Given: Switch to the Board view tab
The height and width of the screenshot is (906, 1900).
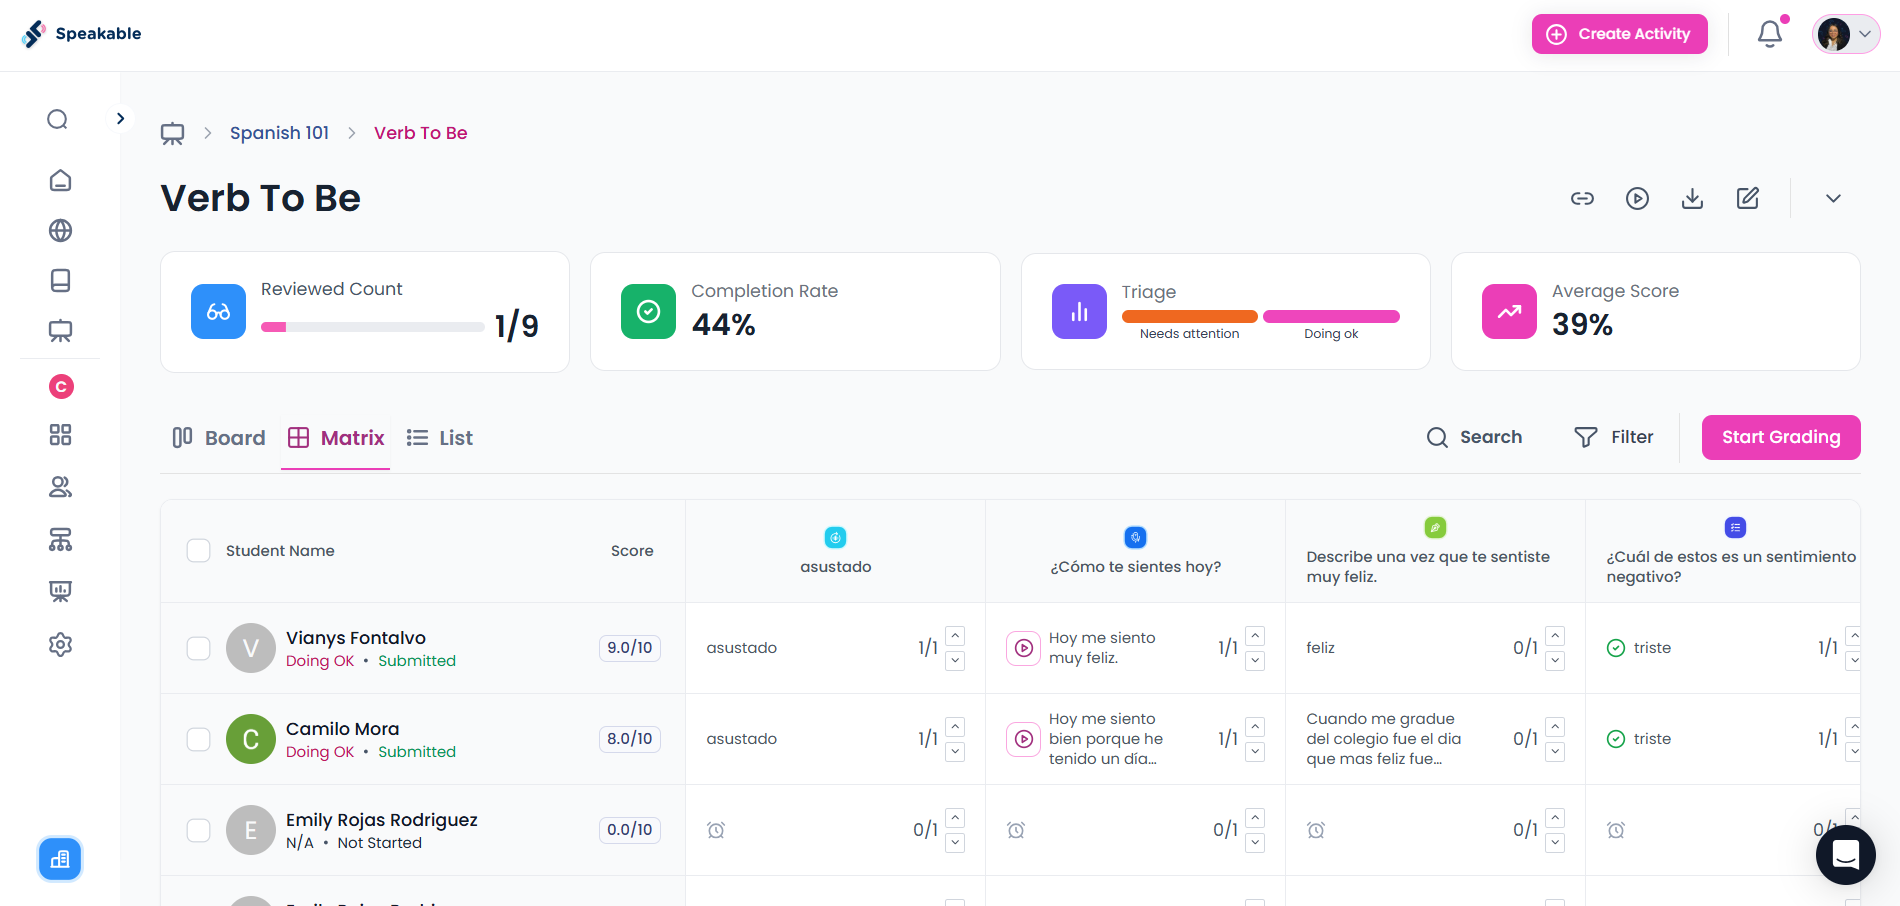Looking at the screenshot, I should coord(219,438).
